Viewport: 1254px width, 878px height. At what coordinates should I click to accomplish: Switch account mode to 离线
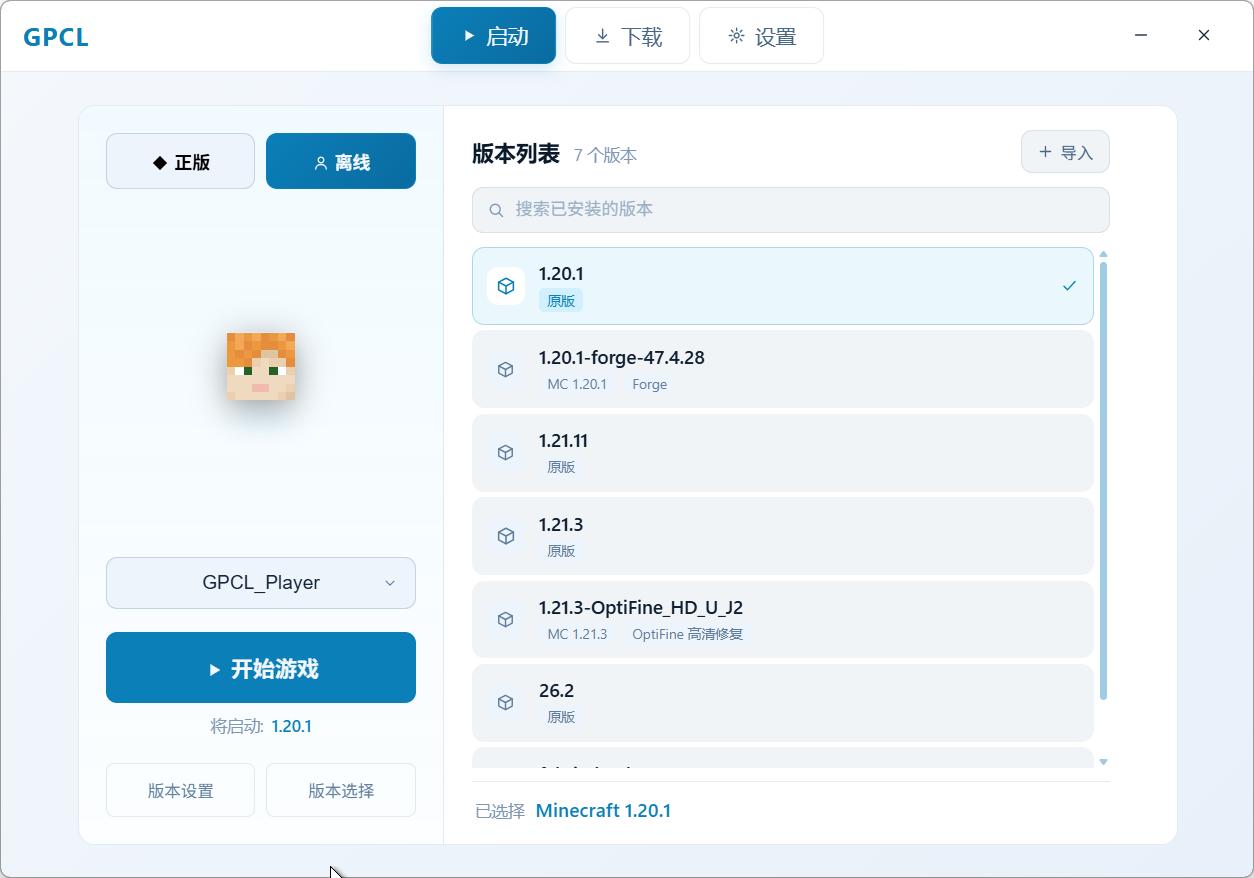(341, 161)
